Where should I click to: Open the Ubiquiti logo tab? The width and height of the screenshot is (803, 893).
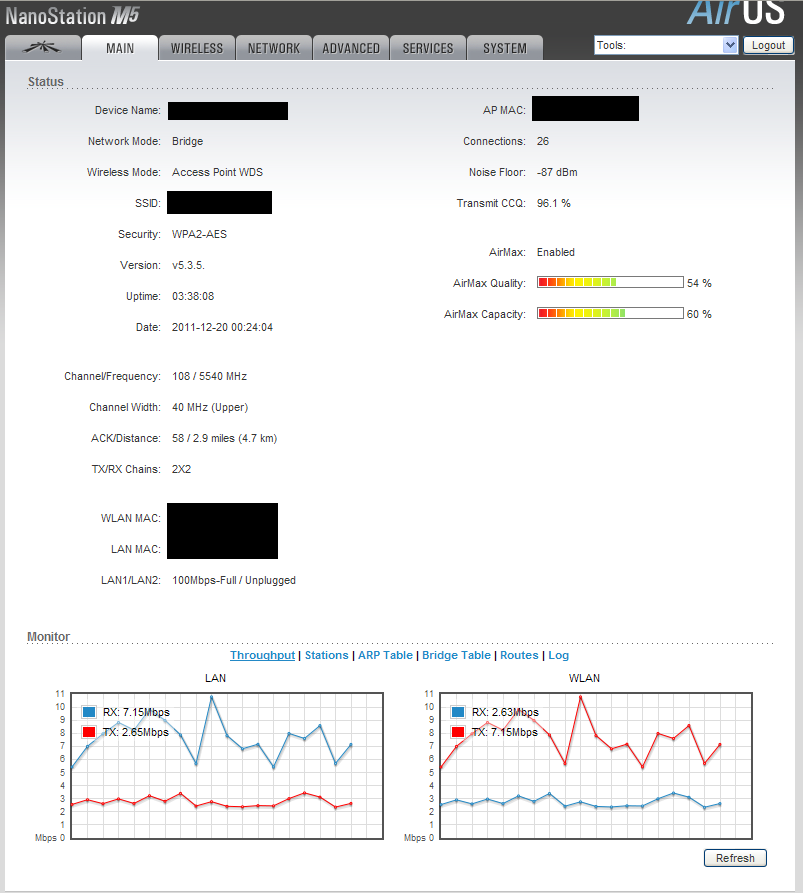coord(42,48)
